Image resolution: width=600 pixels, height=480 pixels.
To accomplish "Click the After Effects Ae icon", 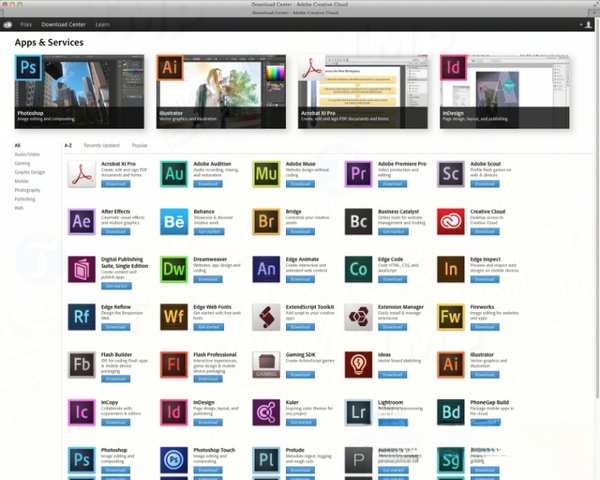I will (82, 222).
